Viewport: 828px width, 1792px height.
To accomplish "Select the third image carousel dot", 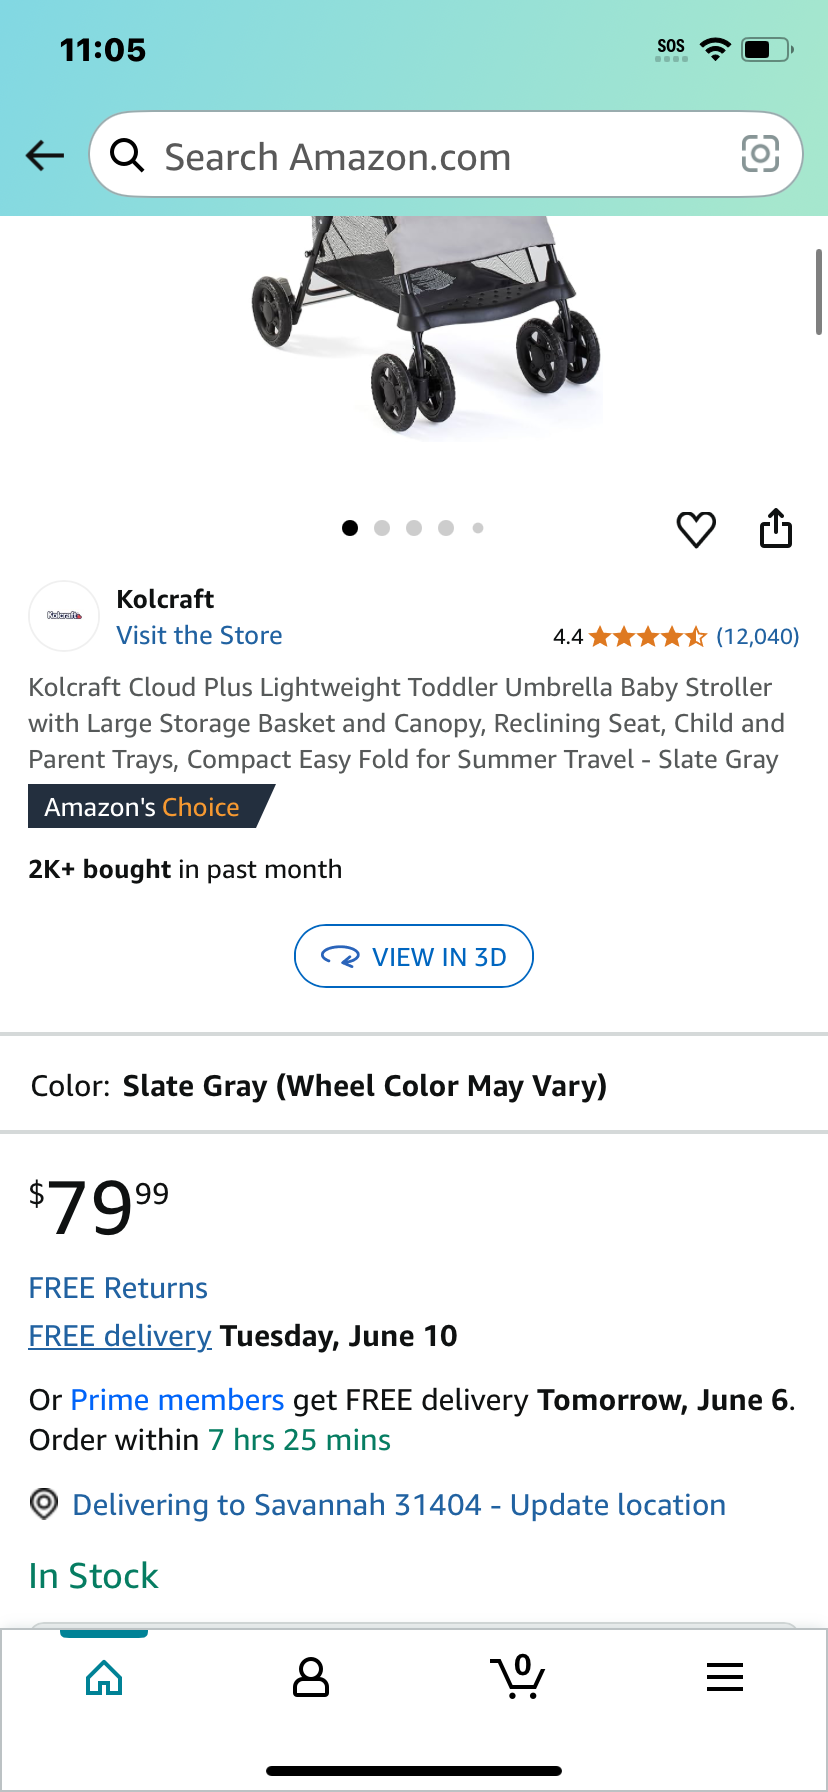I will click(414, 528).
